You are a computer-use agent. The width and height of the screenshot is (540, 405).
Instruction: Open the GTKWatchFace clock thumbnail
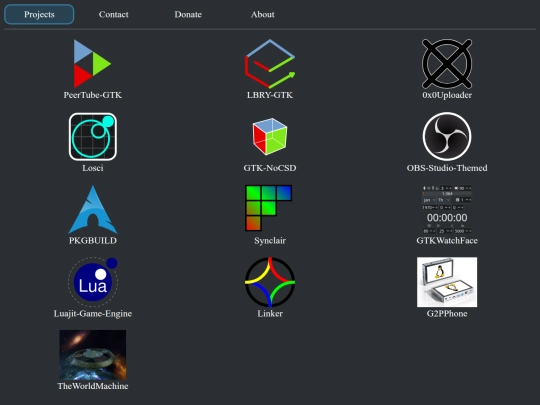point(447,209)
